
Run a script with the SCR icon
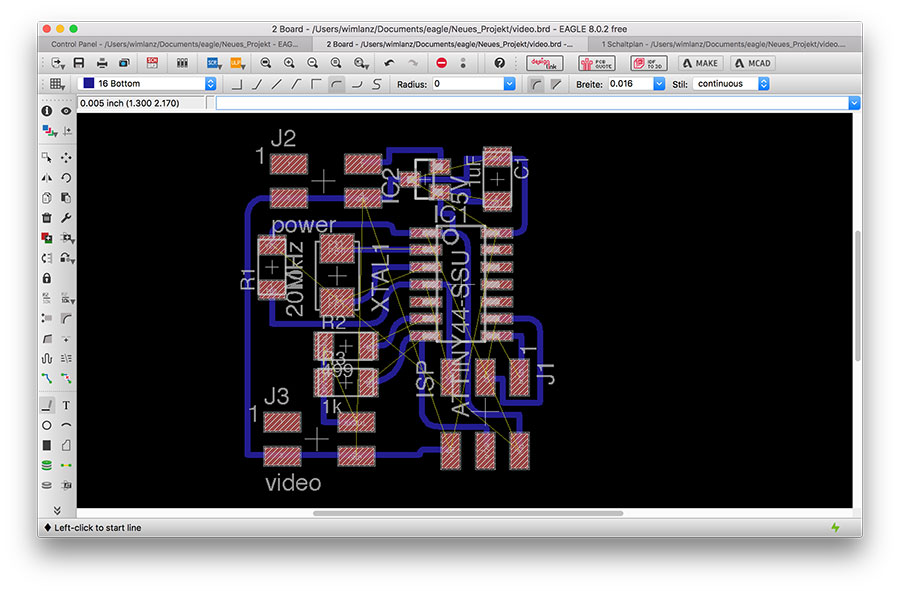214,63
